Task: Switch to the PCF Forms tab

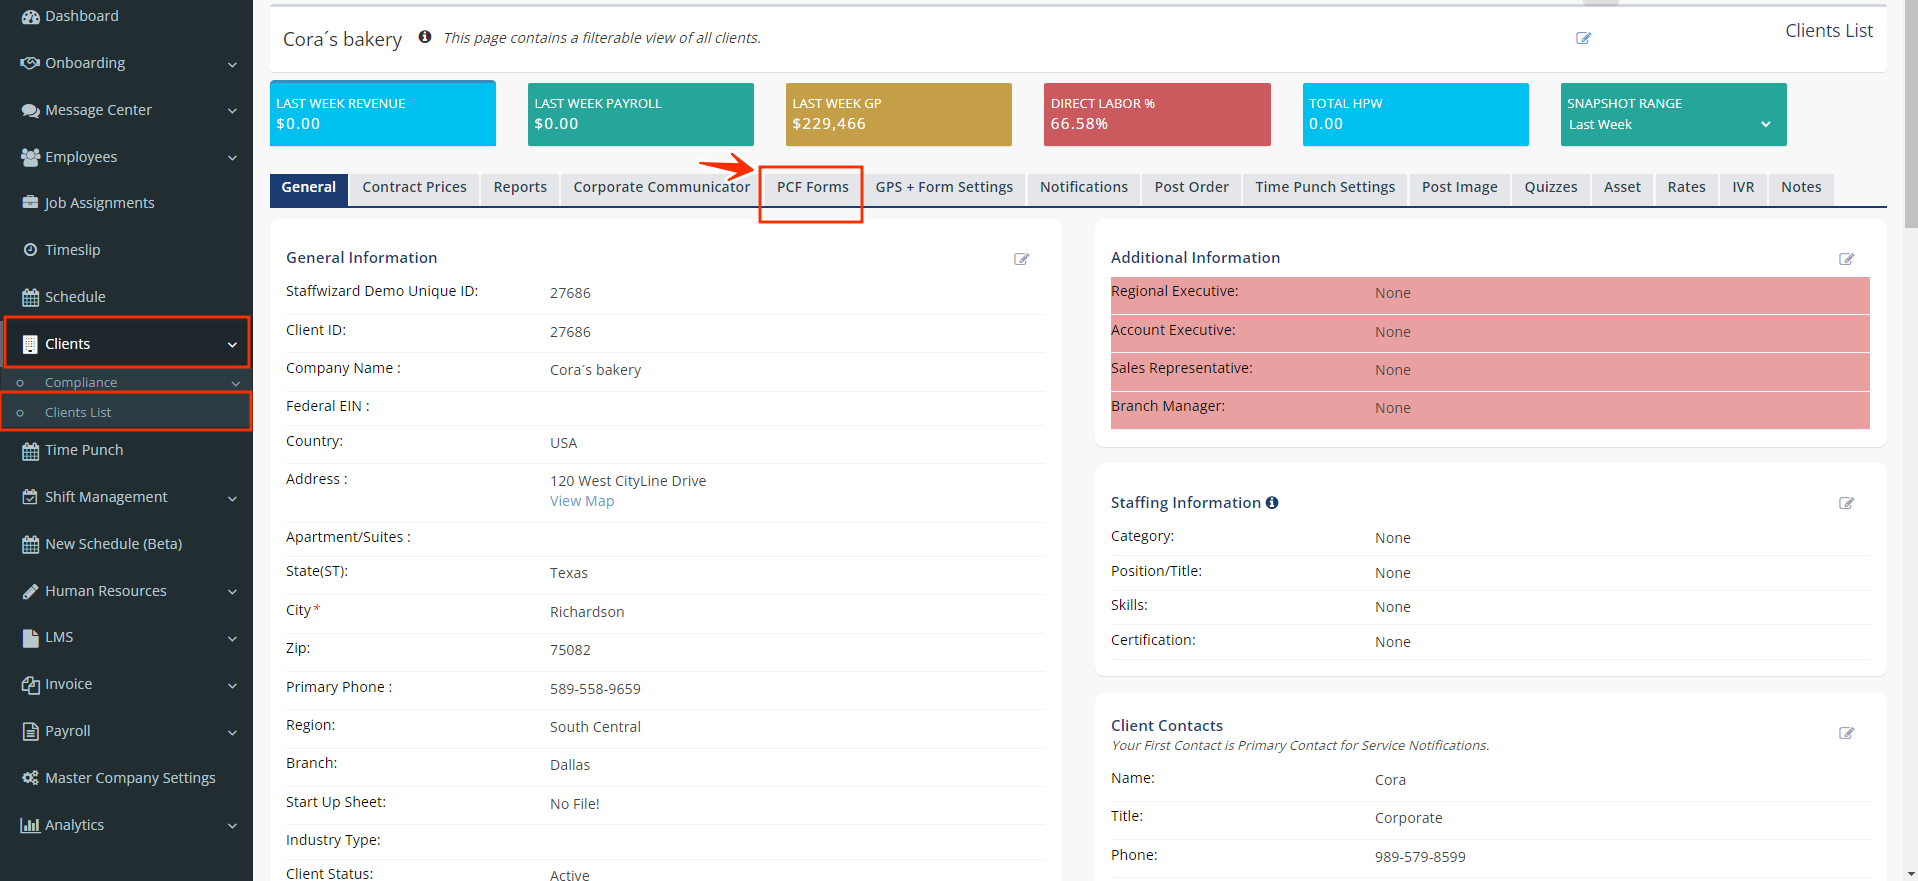Action: click(x=812, y=188)
